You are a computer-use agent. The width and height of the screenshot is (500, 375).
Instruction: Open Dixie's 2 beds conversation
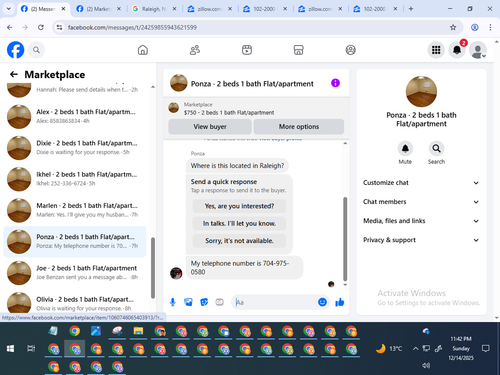pos(75,148)
